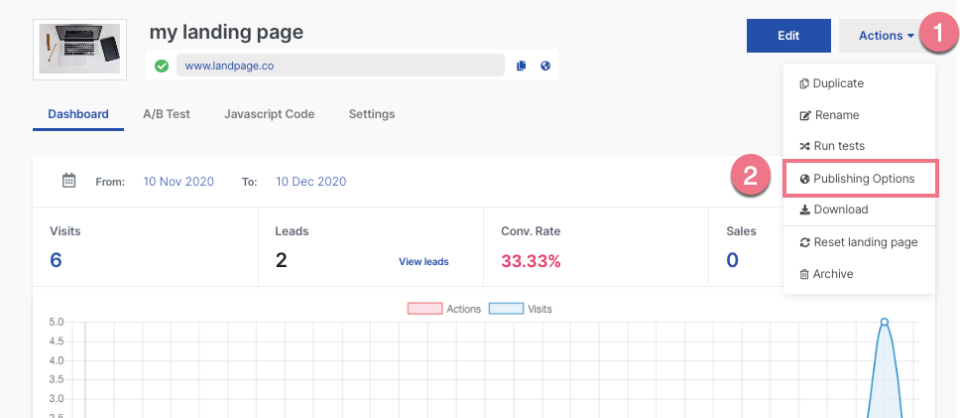This screenshot has height=418, width=960.
Task: Click Archive in Actions menu
Action: pyautogui.click(x=833, y=274)
